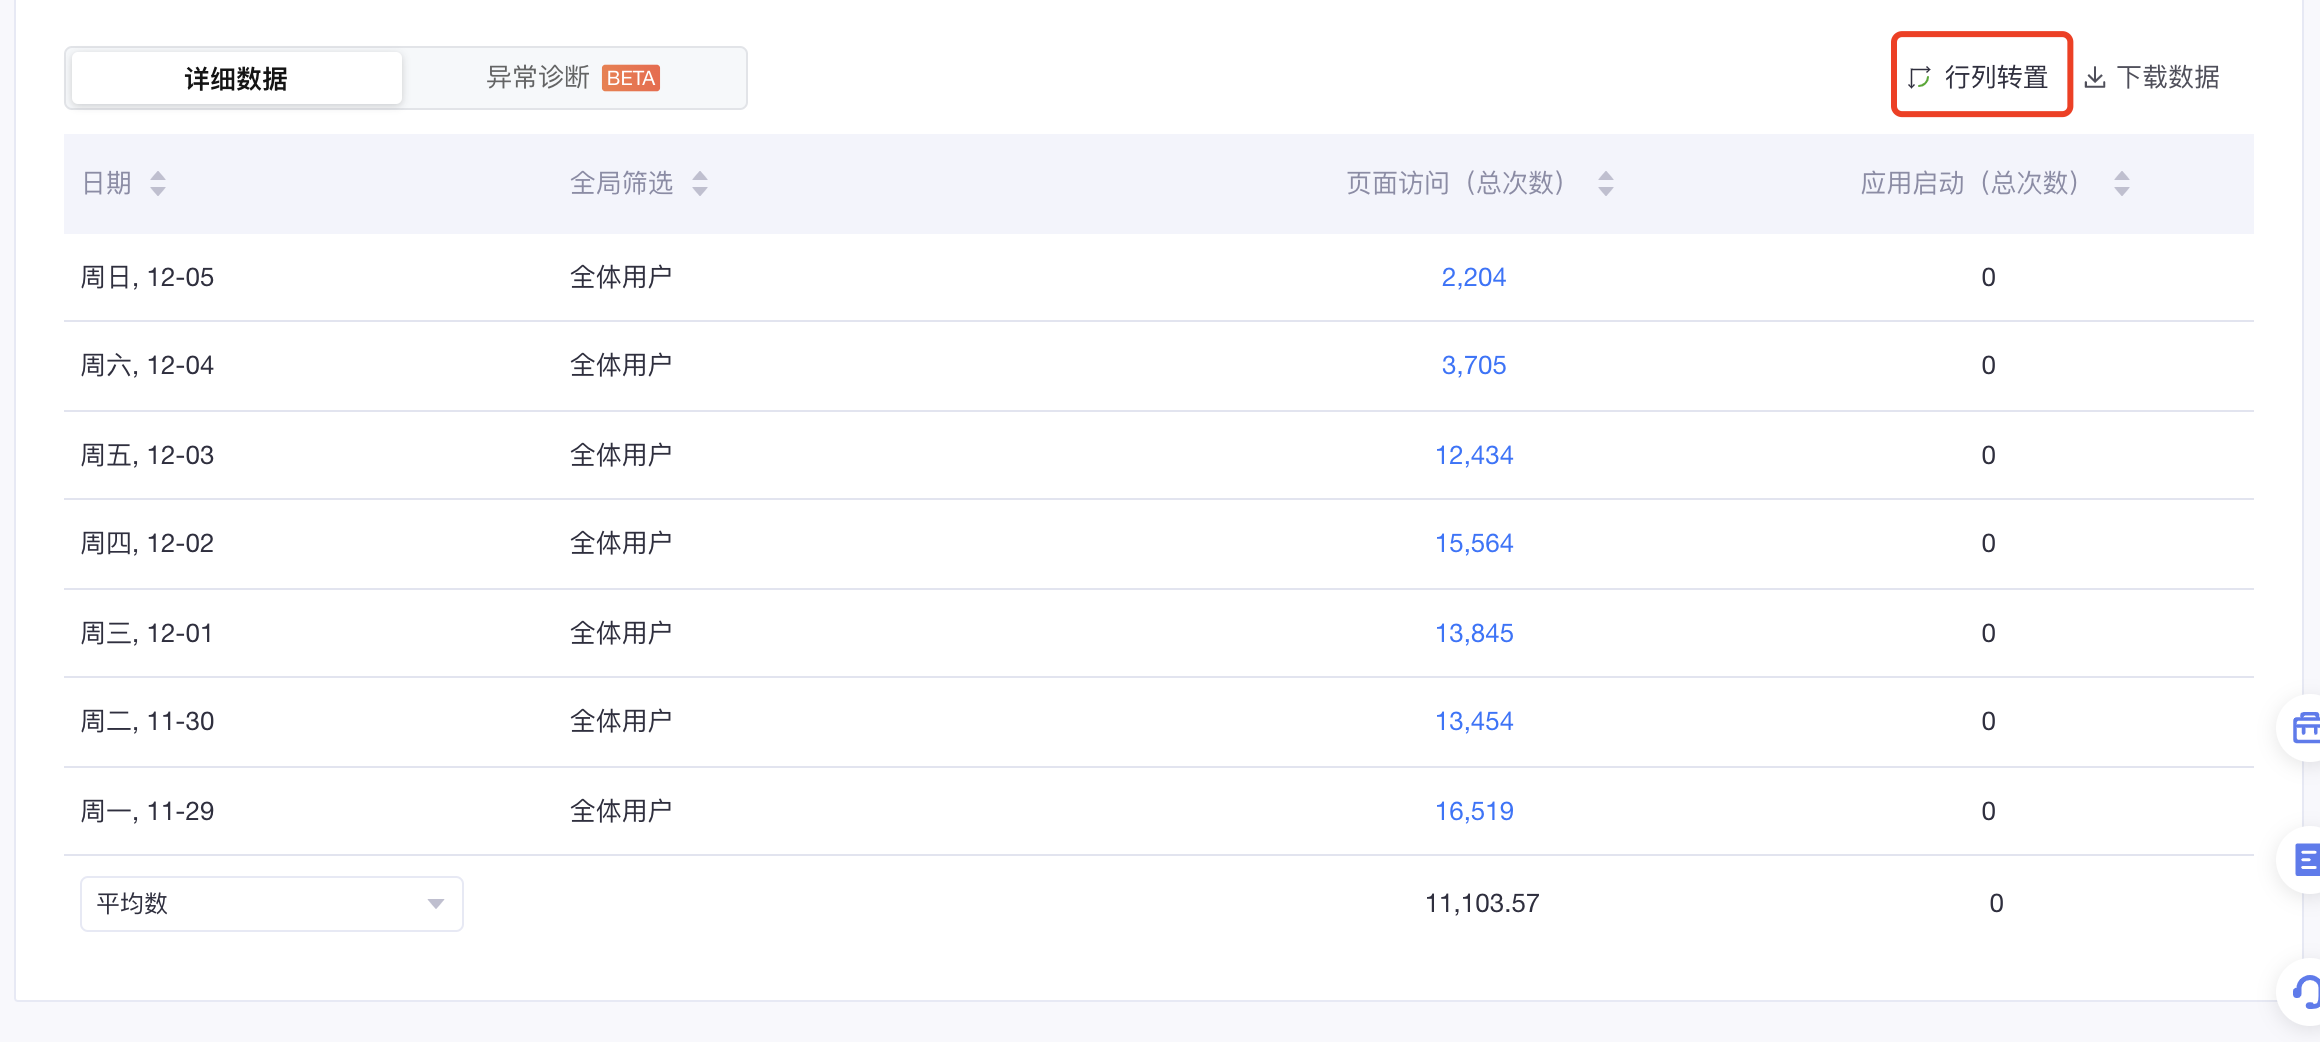Open the 平均数 dropdown
This screenshot has height=1042, width=2320.
(272, 904)
